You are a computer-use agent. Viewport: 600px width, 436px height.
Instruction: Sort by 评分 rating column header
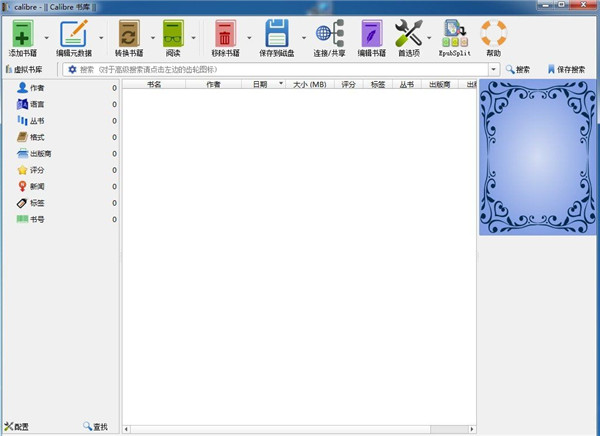349,84
